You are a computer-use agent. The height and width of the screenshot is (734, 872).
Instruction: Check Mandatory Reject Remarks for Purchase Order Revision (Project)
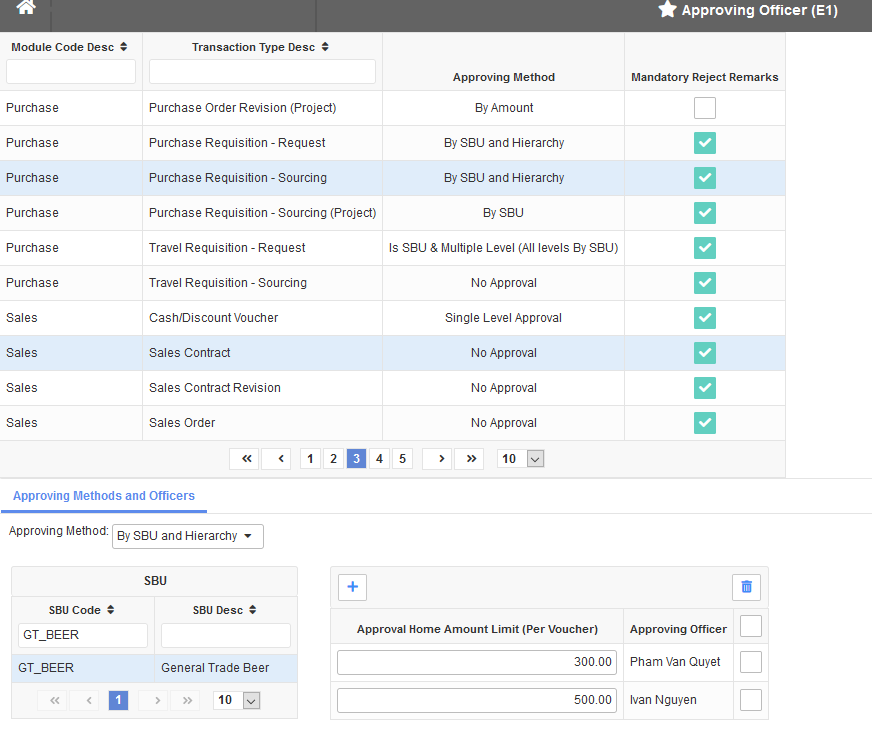click(704, 107)
